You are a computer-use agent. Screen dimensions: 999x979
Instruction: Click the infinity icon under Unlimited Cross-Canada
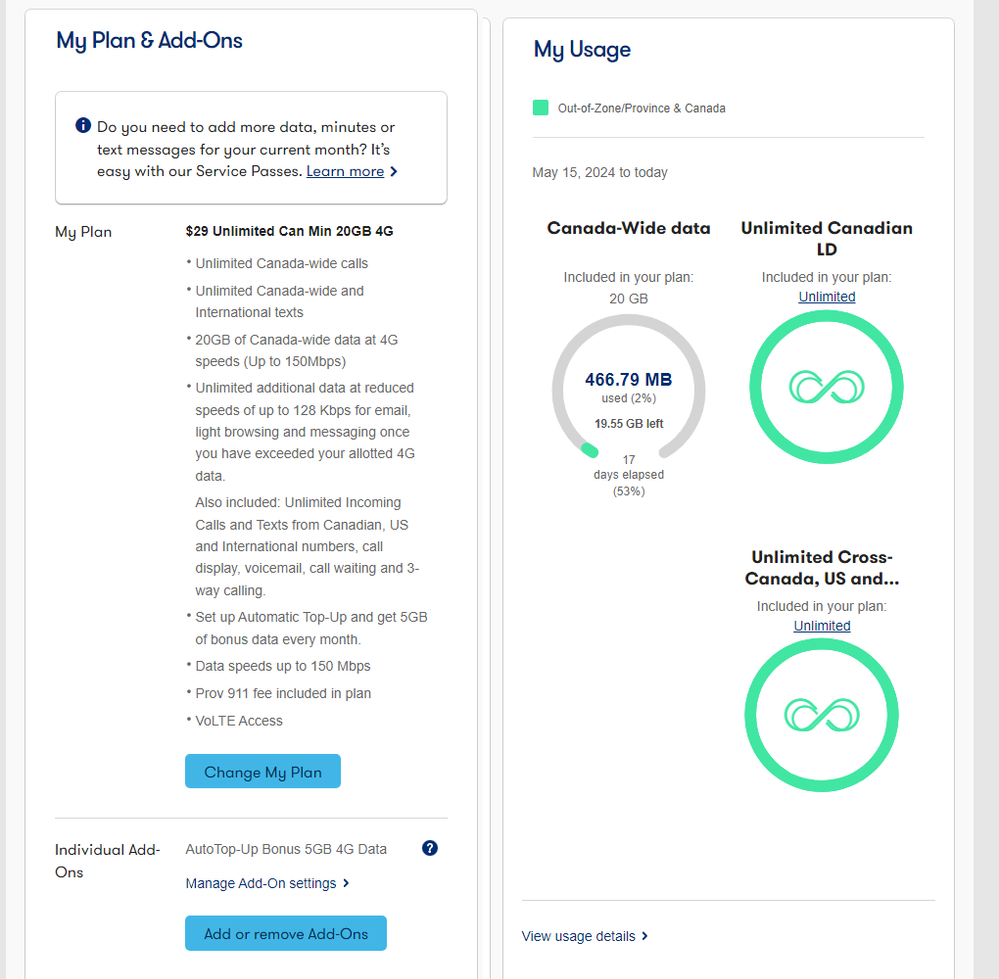pos(822,715)
